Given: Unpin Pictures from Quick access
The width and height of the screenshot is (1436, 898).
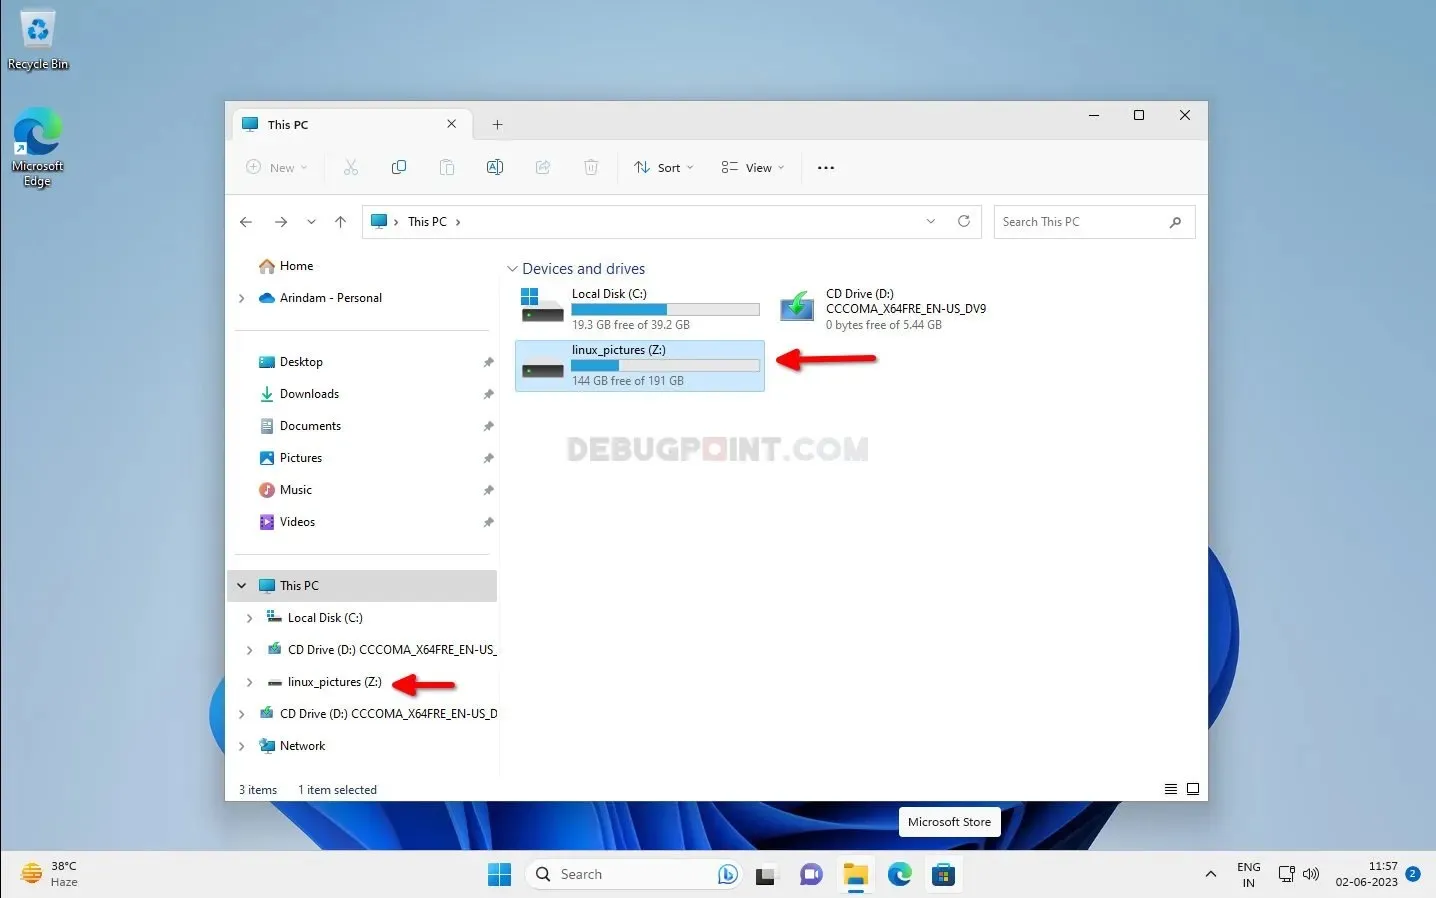Looking at the screenshot, I should coord(488,458).
